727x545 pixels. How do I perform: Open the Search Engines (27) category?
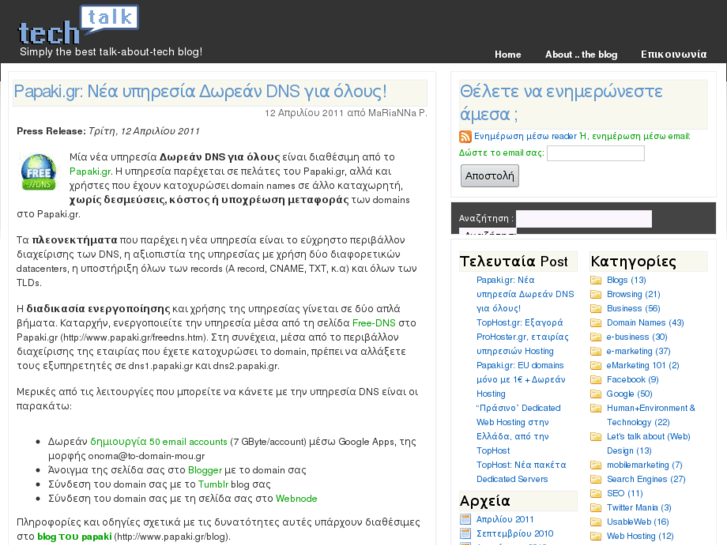646,480
